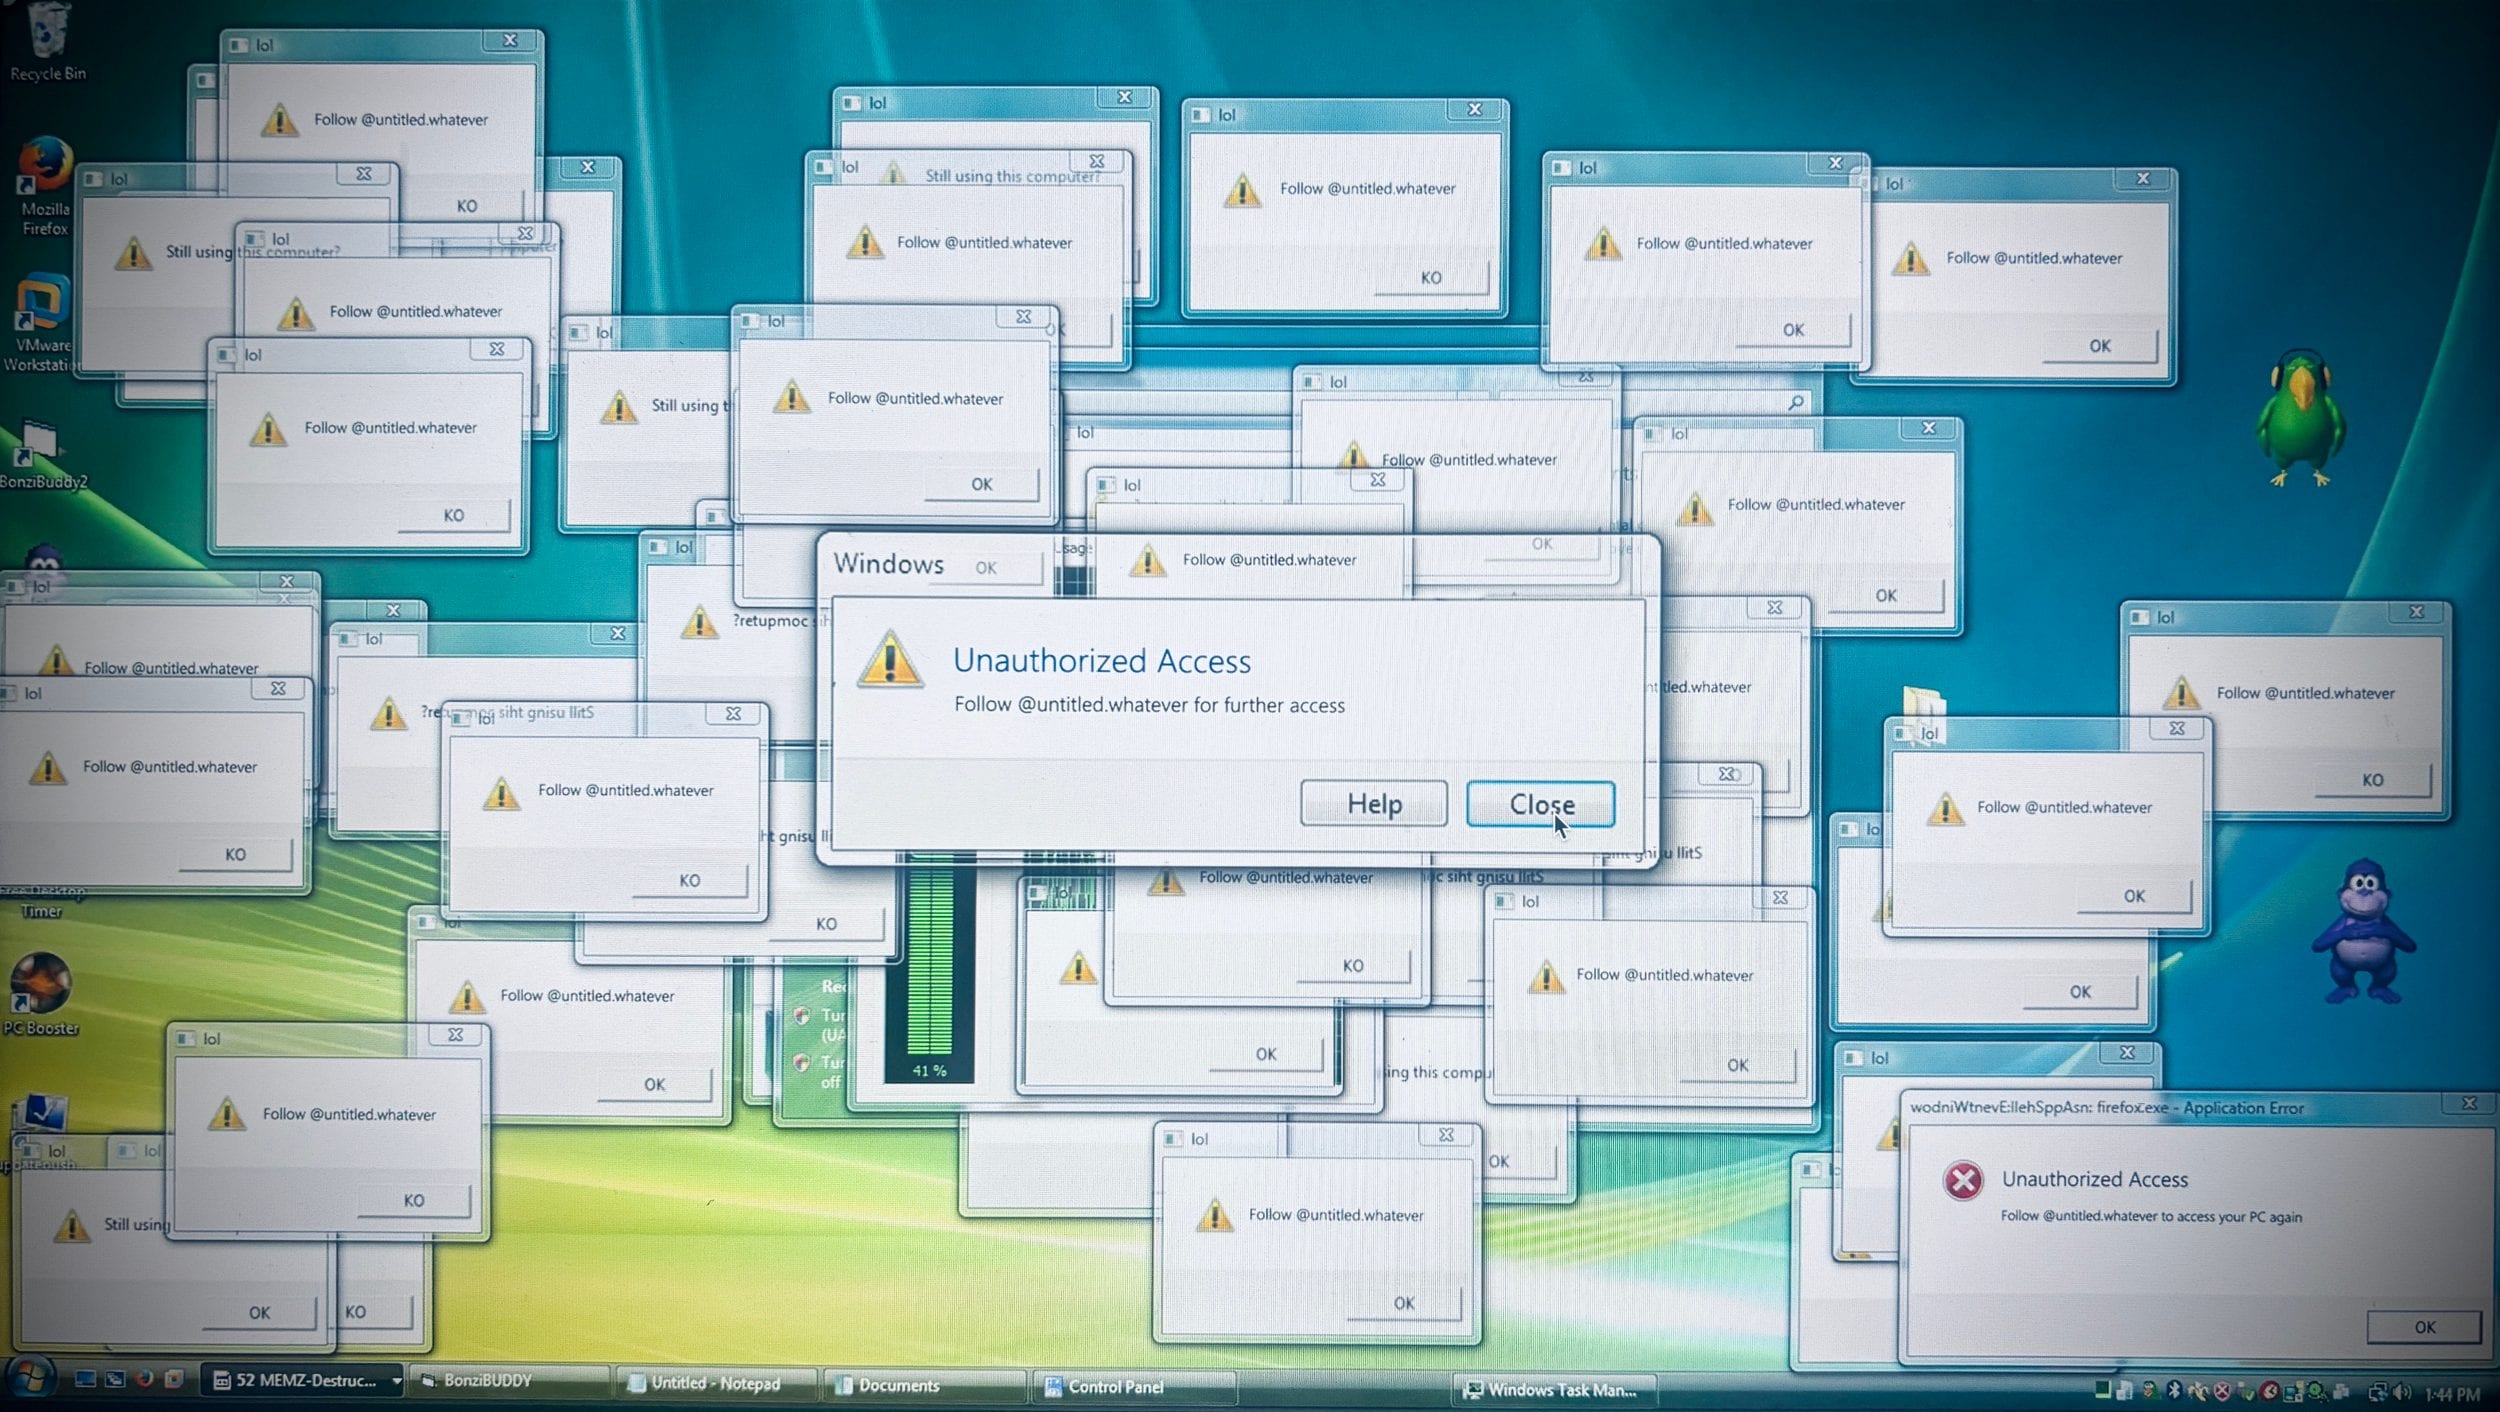This screenshot has height=1412, width=2500.
Task: Open the Windows Task Manager taskbar item
Action: pyautogui.click(x=1556, y=1389)
